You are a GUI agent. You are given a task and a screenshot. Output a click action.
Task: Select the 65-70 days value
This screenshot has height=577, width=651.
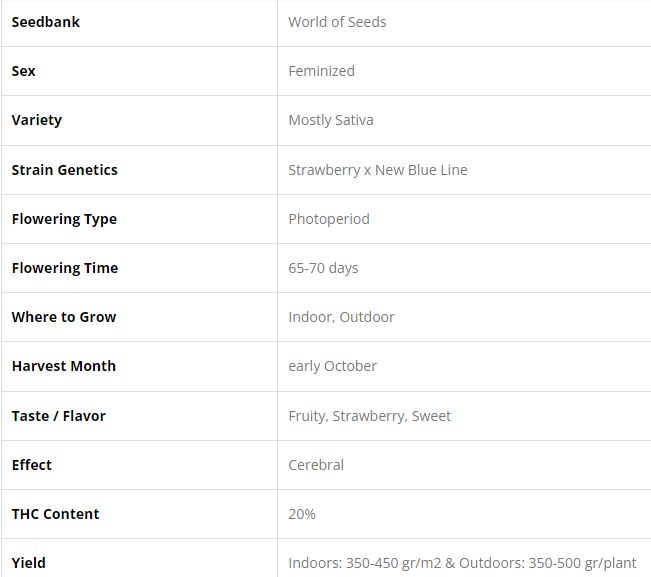(323, 268)
